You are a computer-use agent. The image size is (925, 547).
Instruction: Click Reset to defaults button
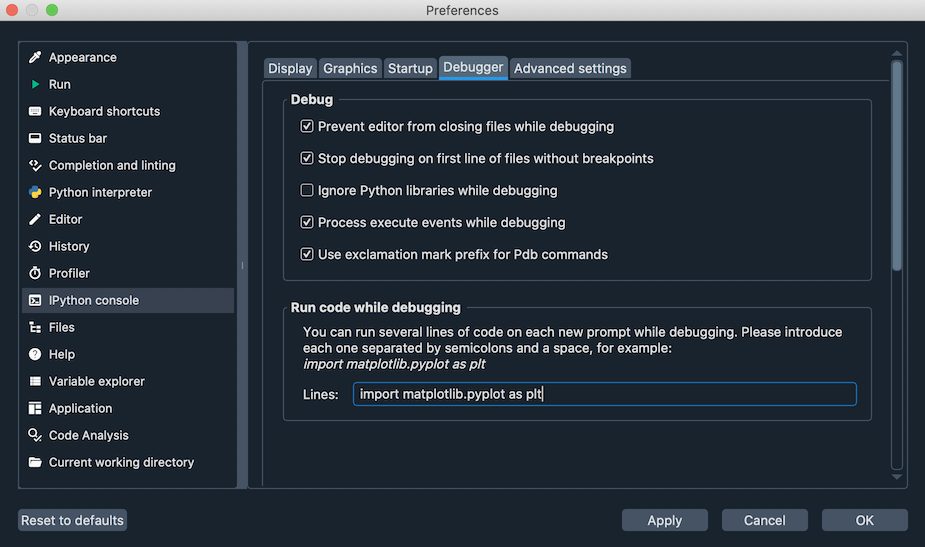(x=73, y=520)
